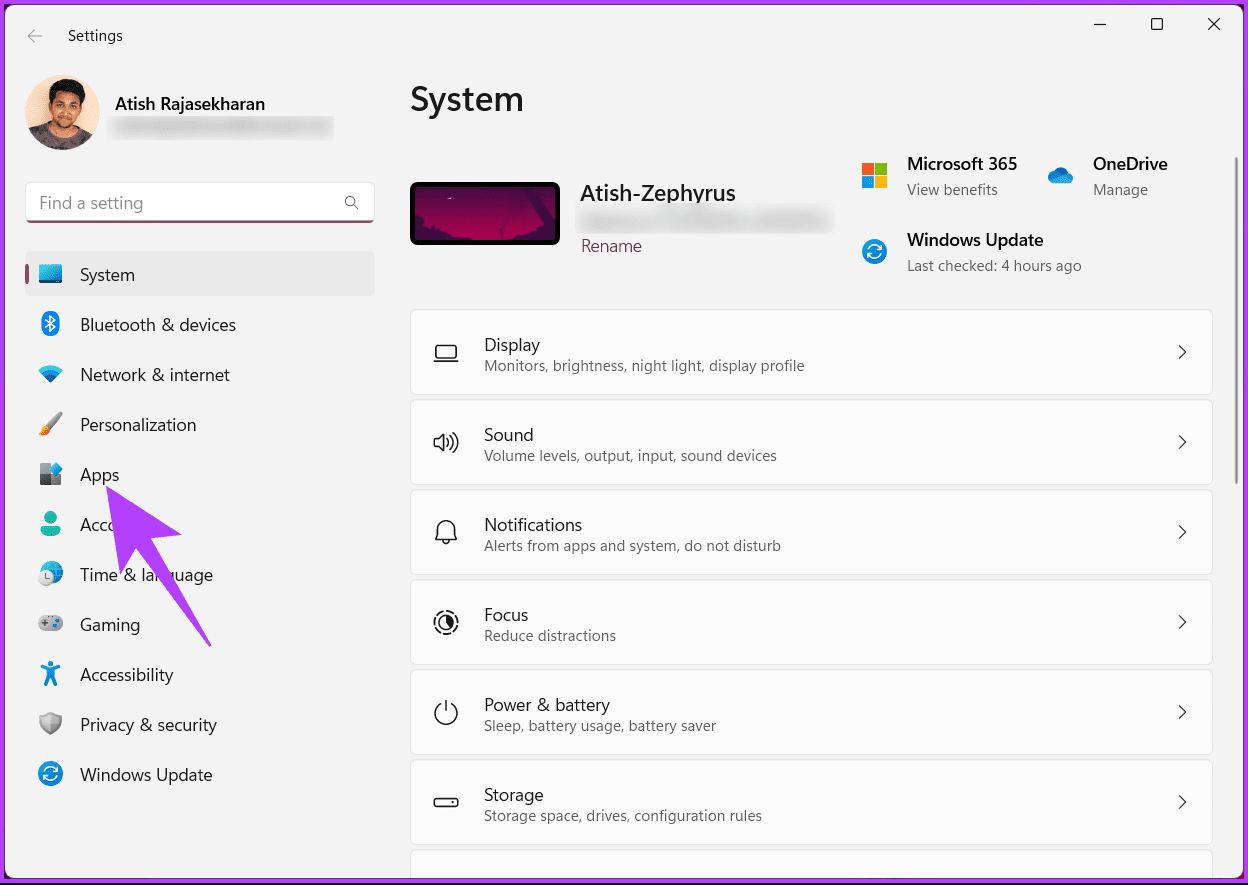Go to Bluetooth & devices label
This screenshot has height=885, width=1248.
tap(158, 325)
